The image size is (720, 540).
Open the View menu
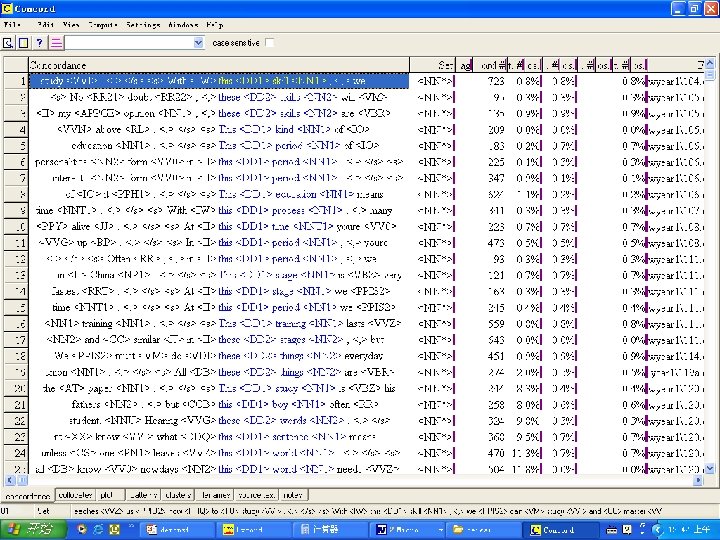71,25
